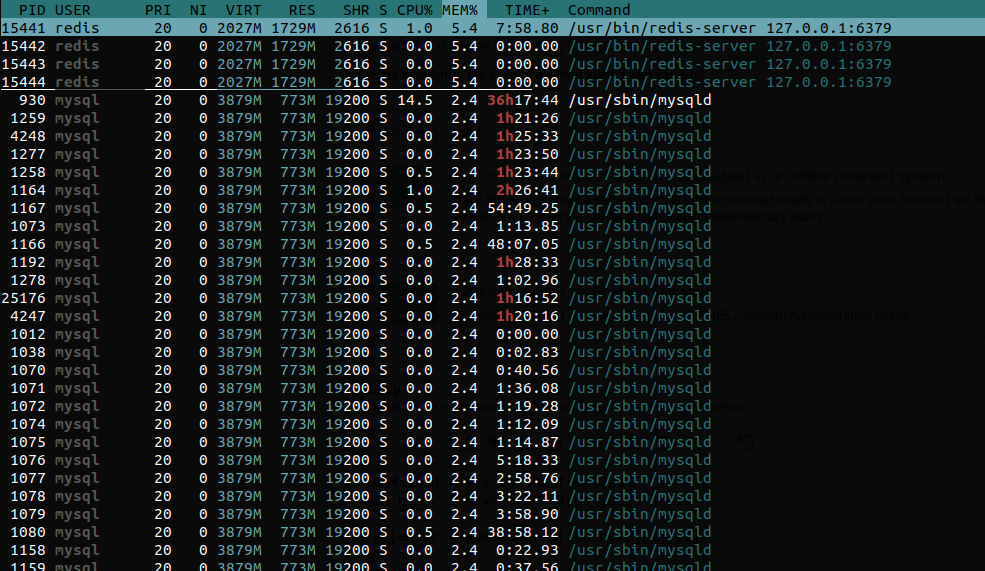Screen dimensions: 985x571
Task: Sort by the USER column header
Action: click(73, 10)
